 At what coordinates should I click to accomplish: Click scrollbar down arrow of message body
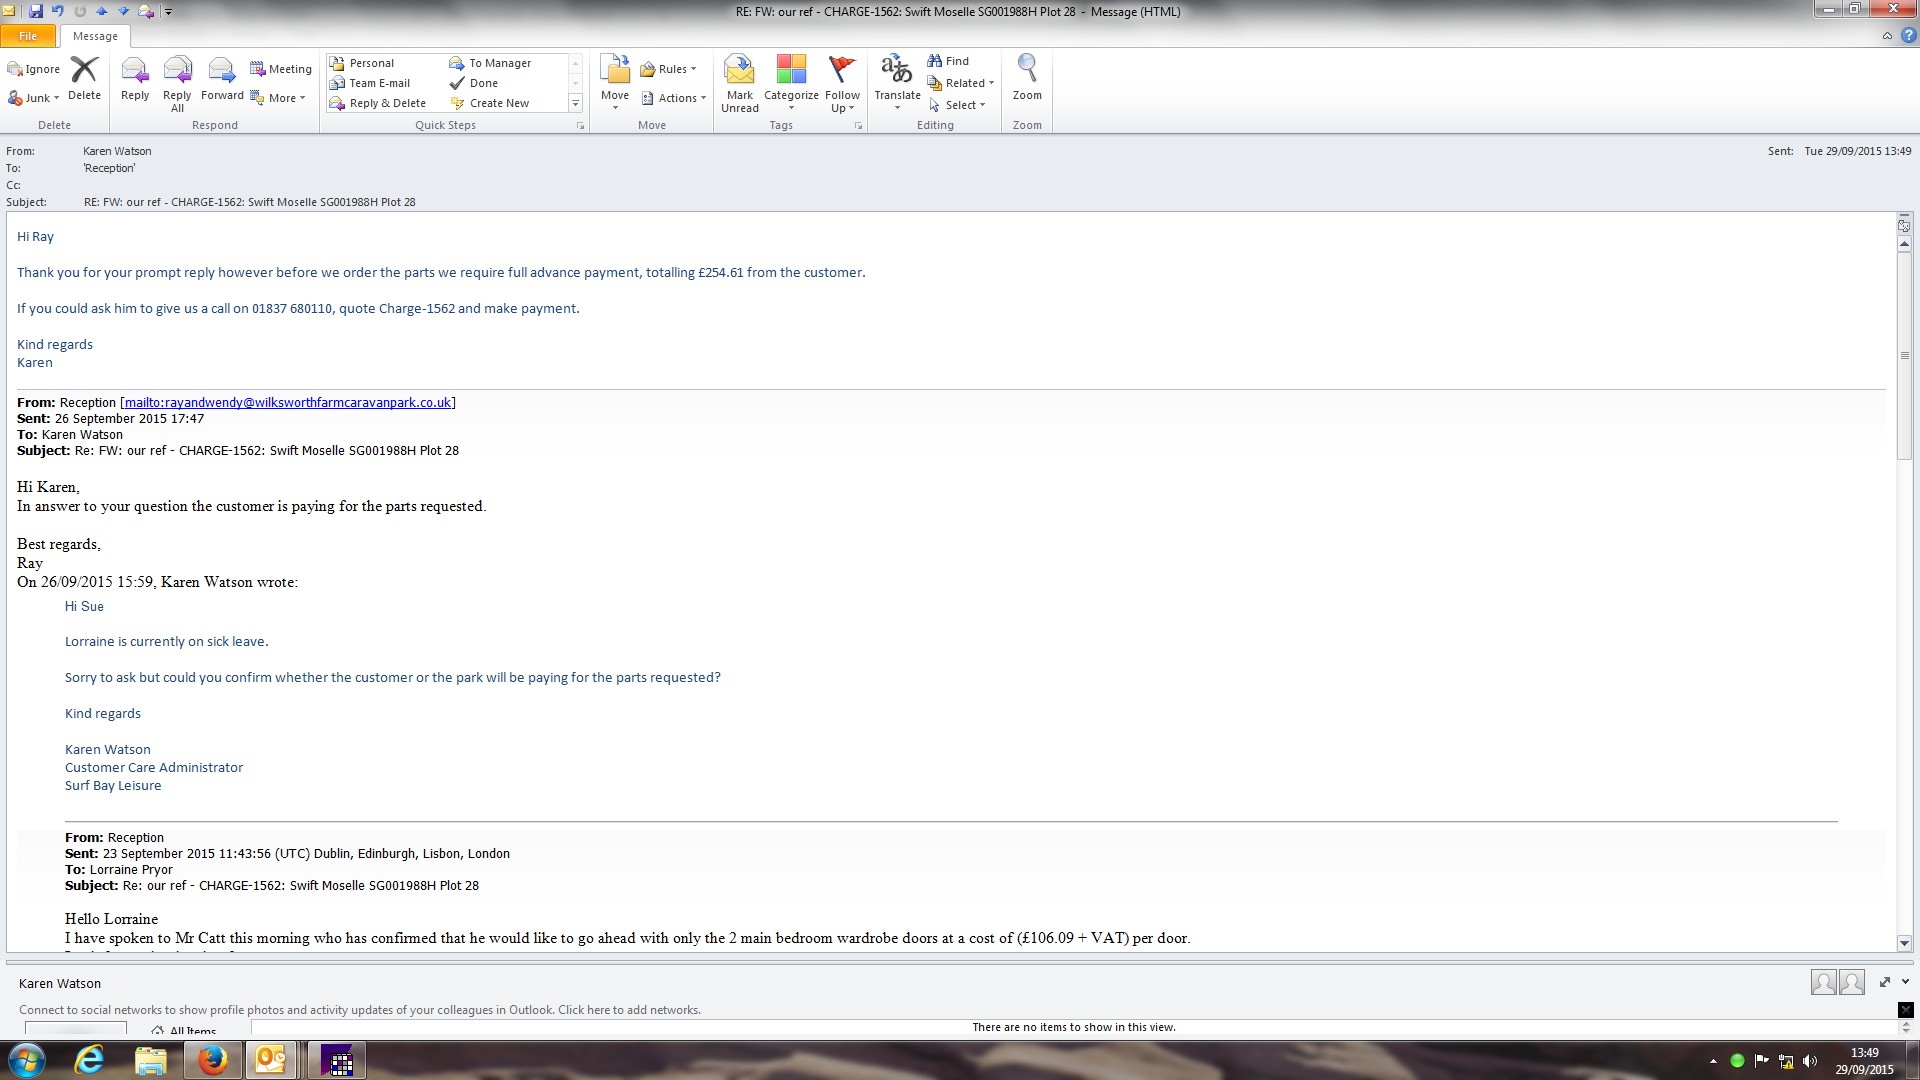[x=1904, y=943]
